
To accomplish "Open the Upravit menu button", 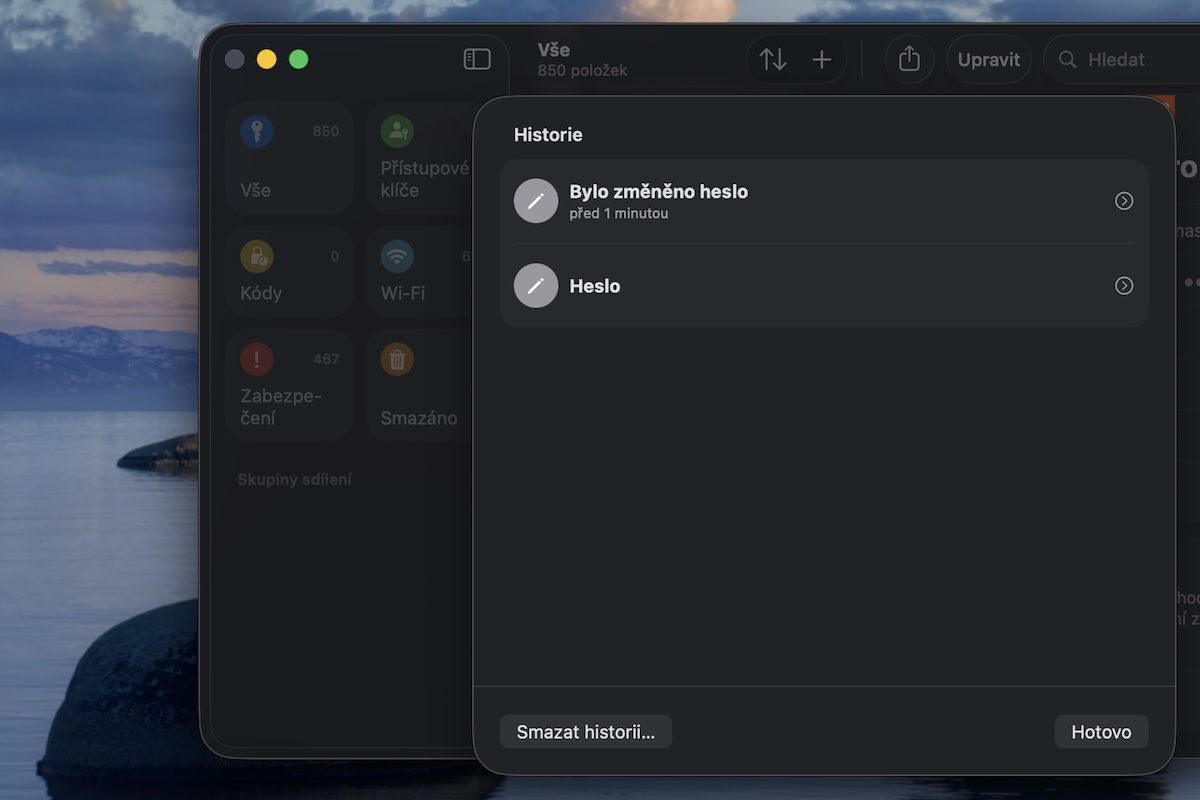I will 988,59.
